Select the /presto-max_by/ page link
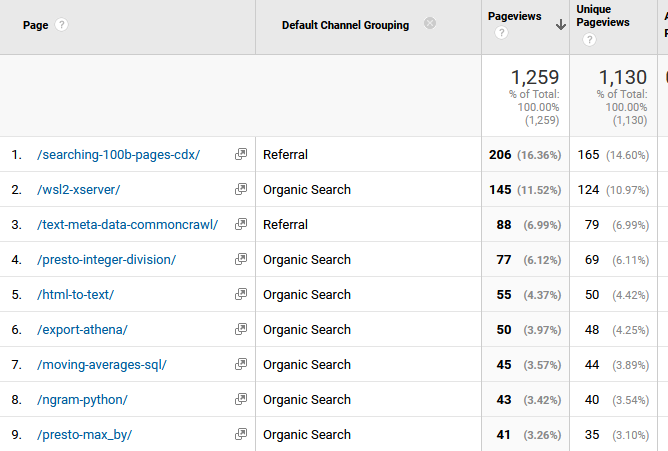This screenshot has height=451, width=668. [84, 435]
